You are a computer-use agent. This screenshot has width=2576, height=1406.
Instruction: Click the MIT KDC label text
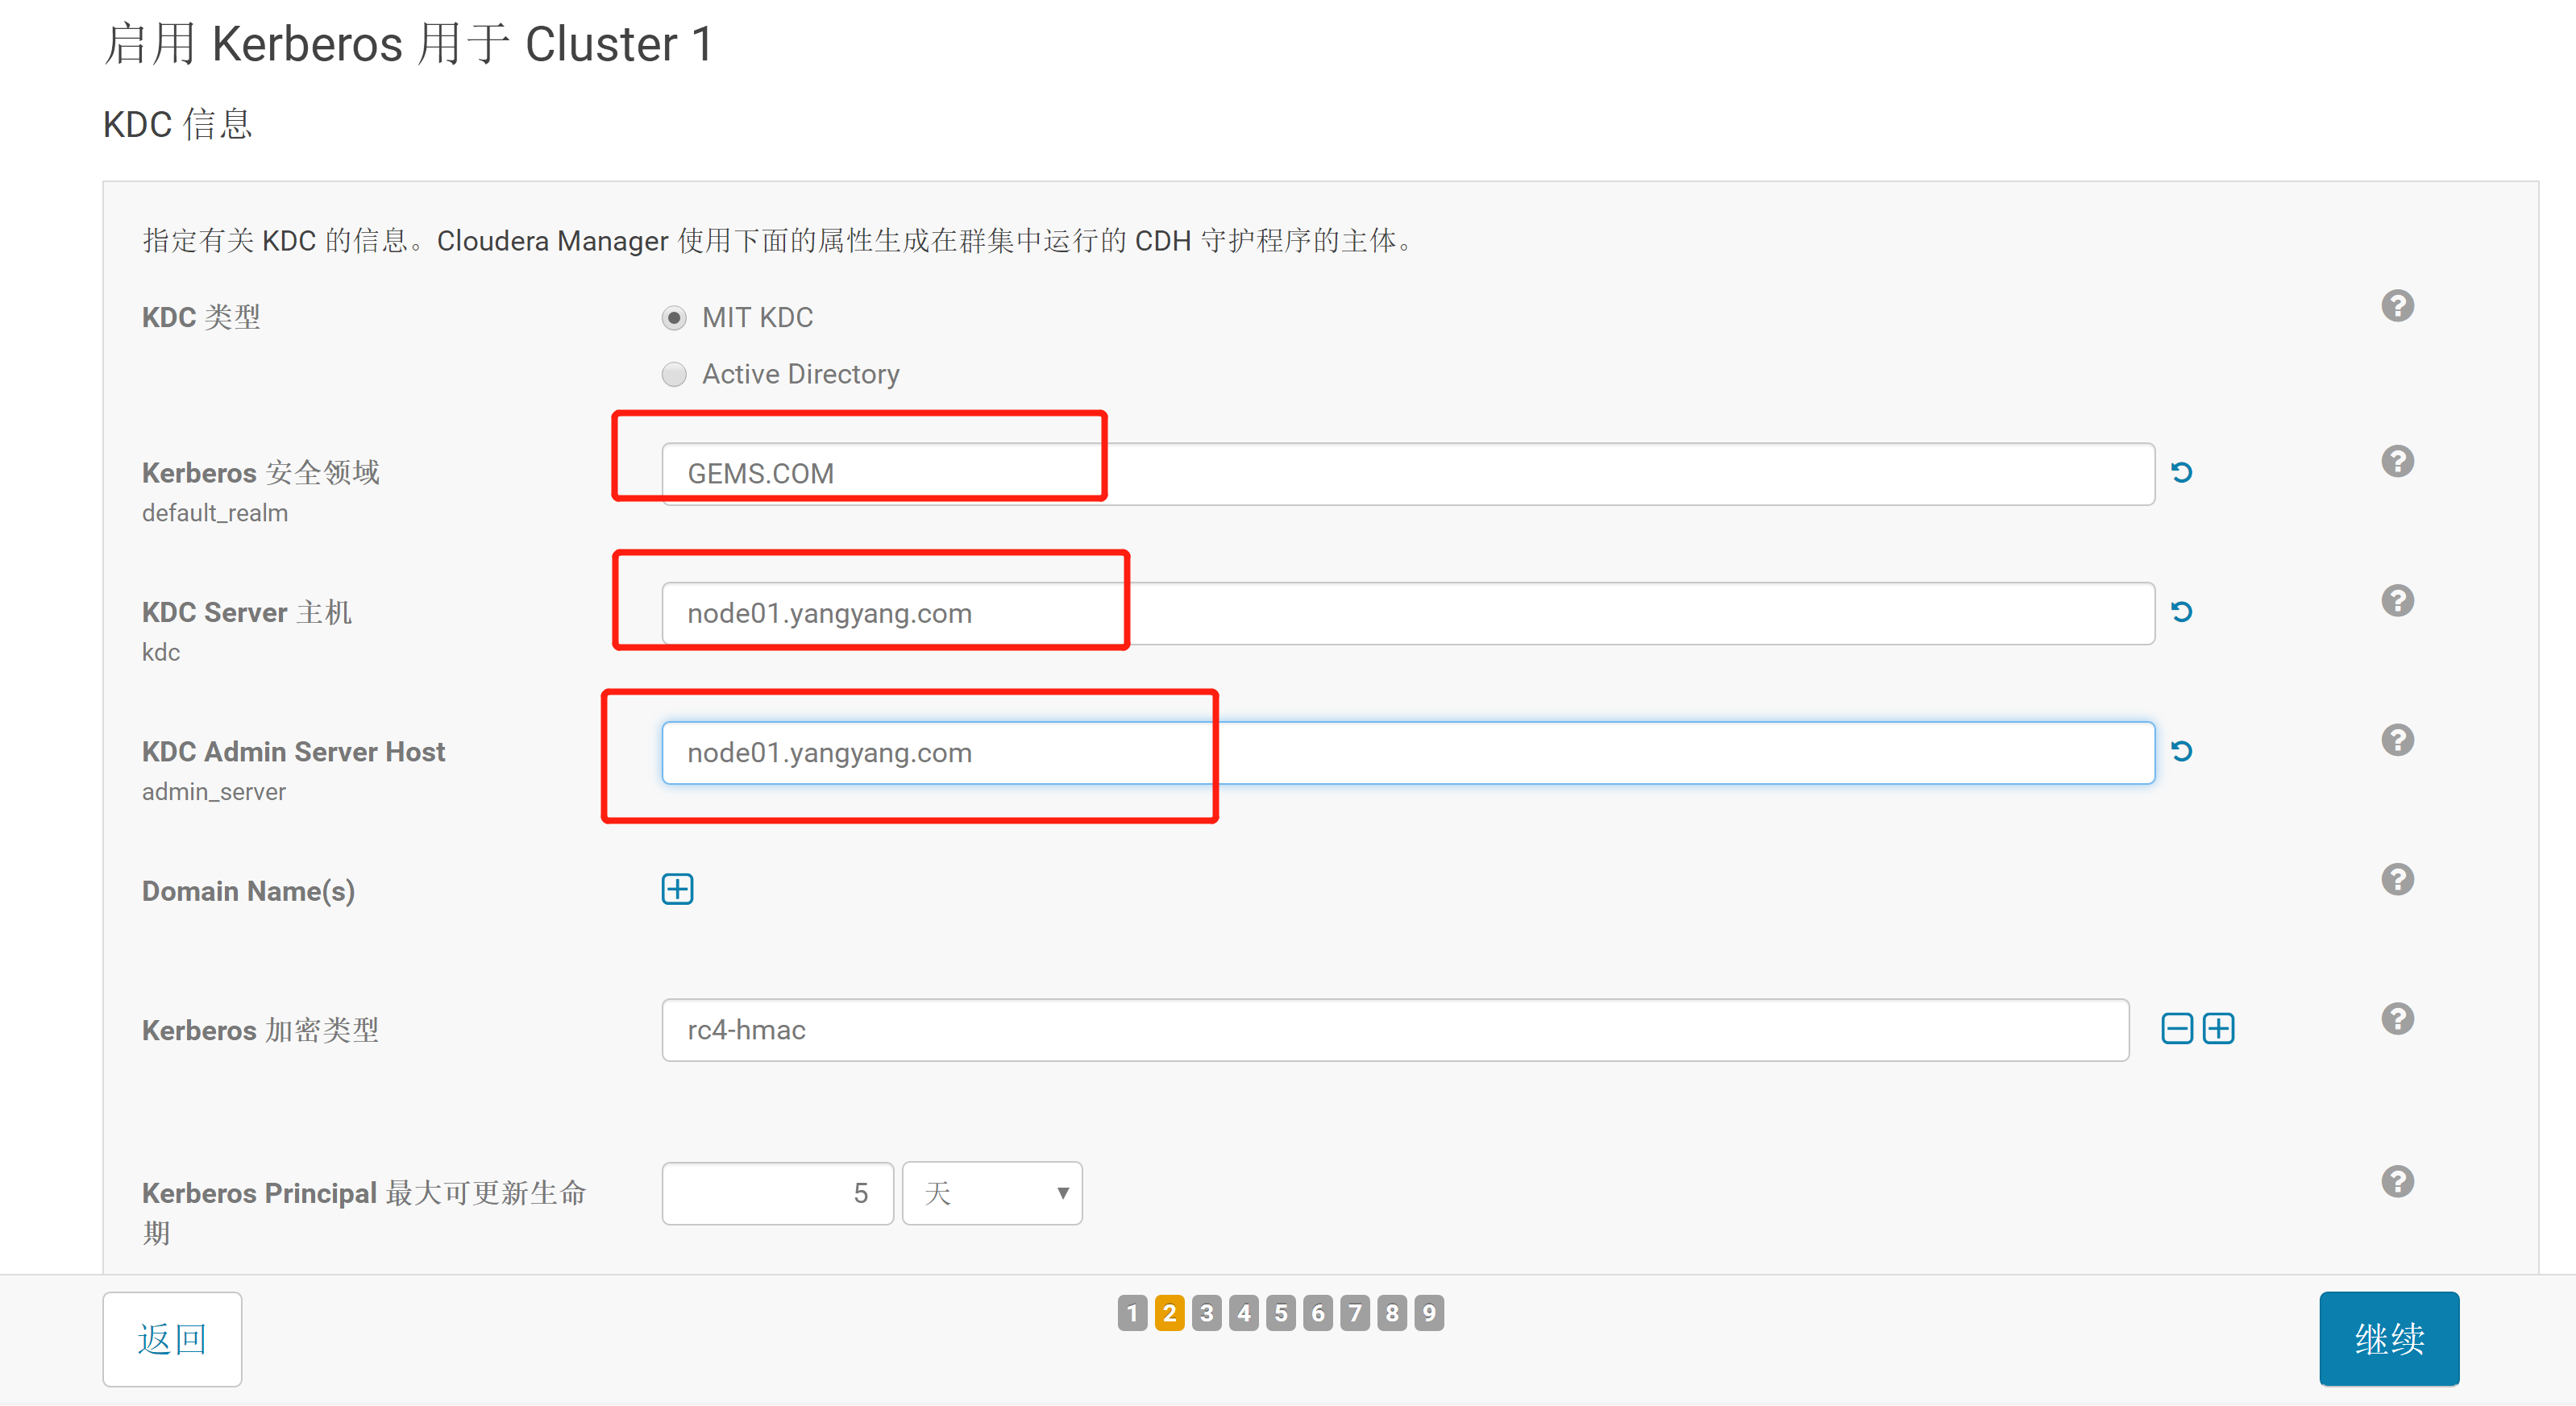click(757, 318)
